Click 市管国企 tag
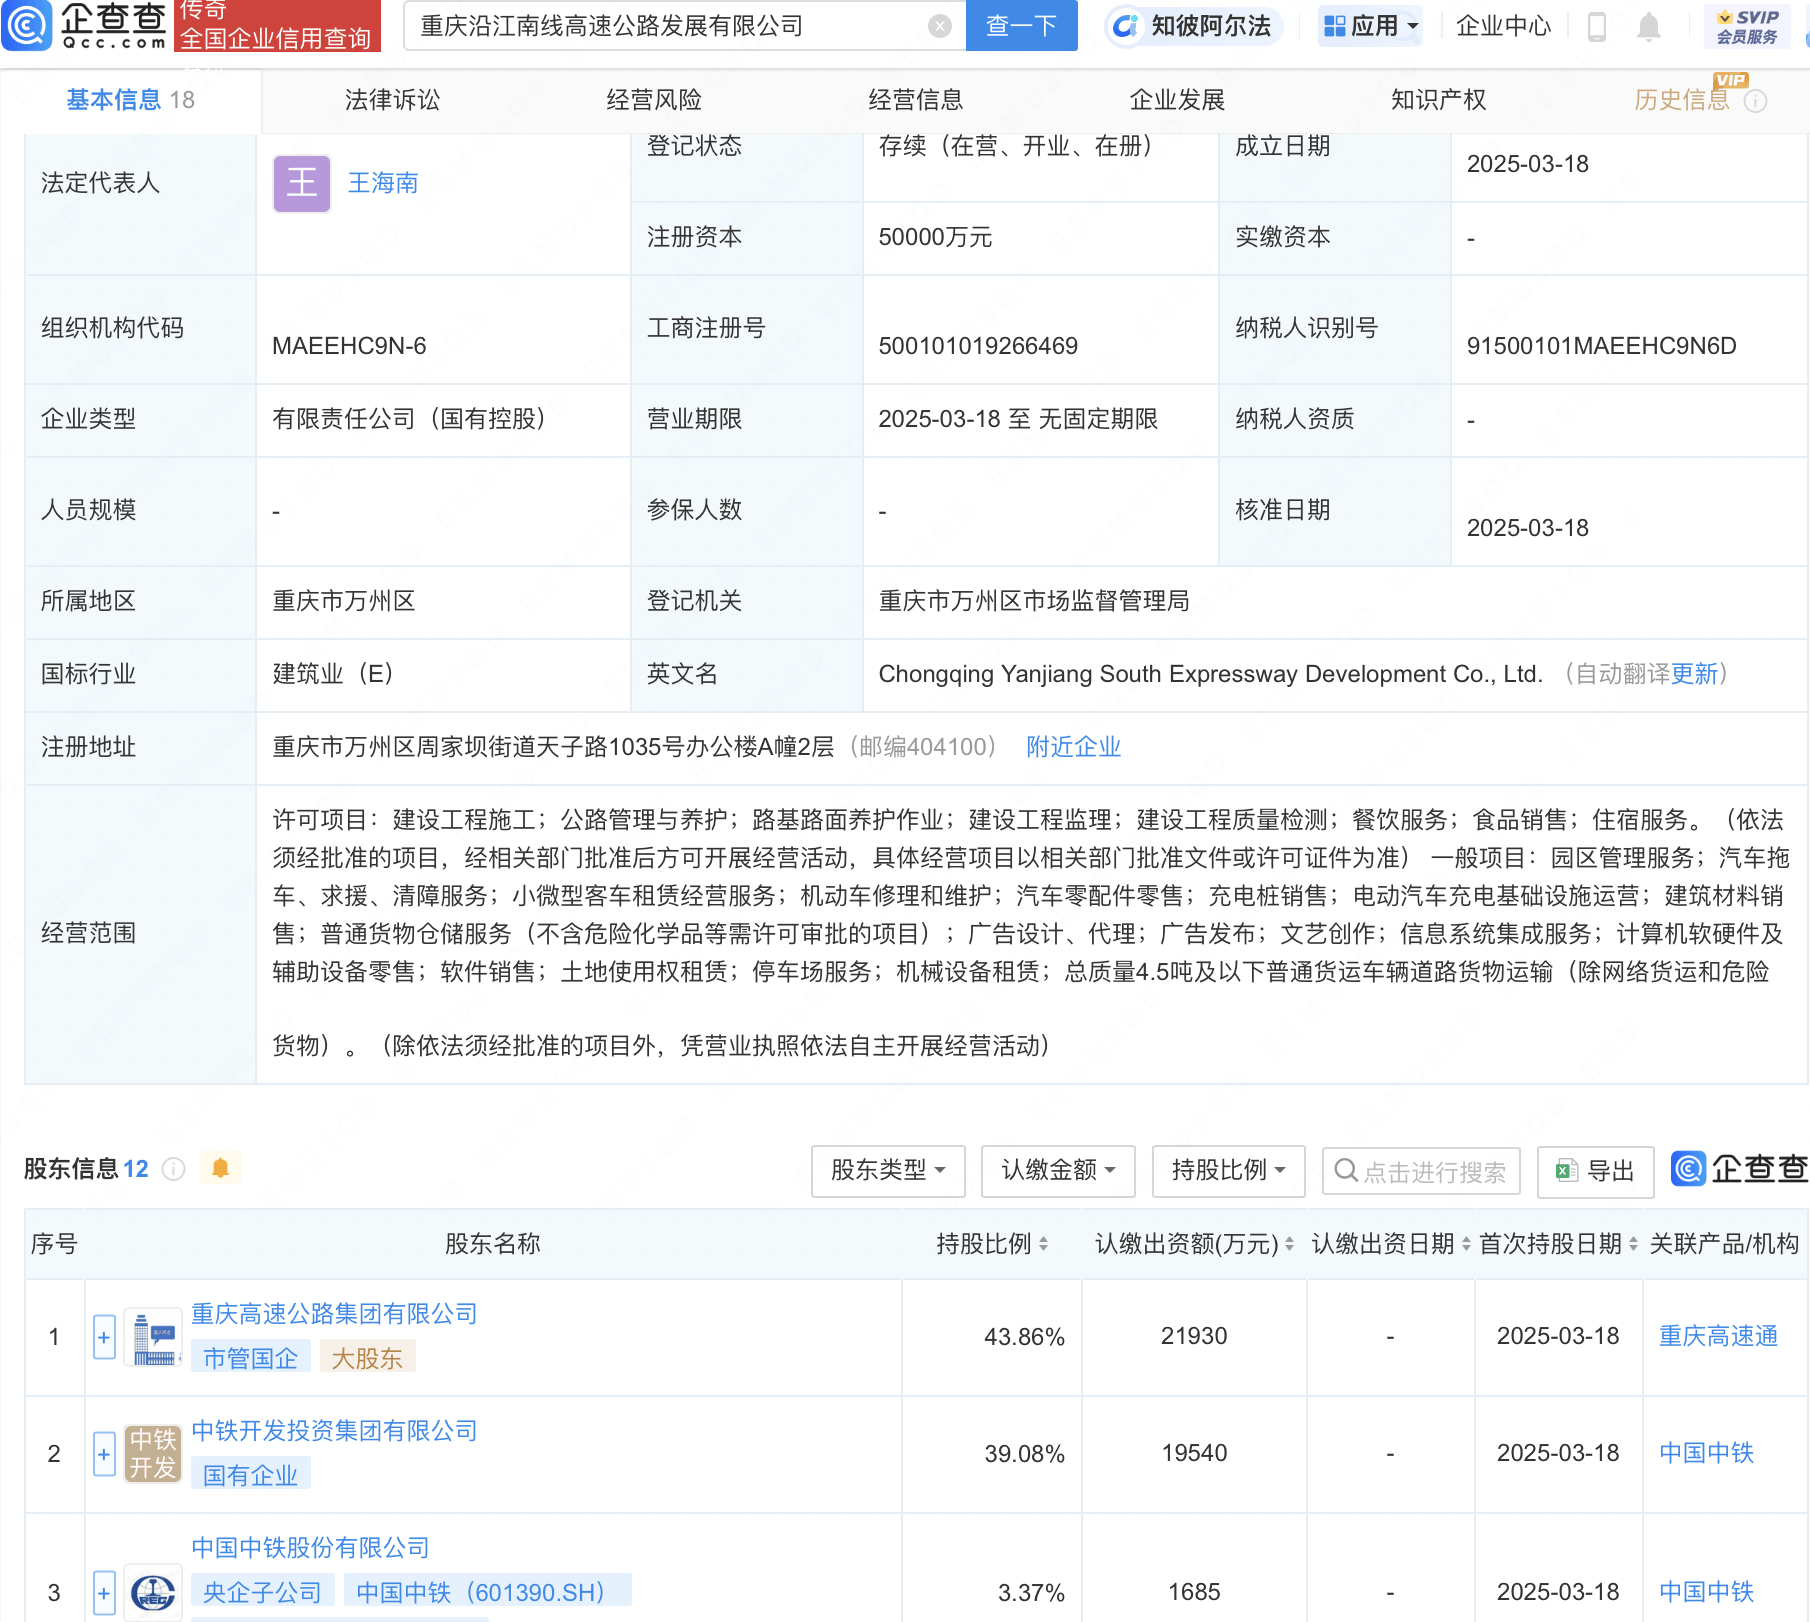Screen dimensions: 1810x1622 [250, 1358]
